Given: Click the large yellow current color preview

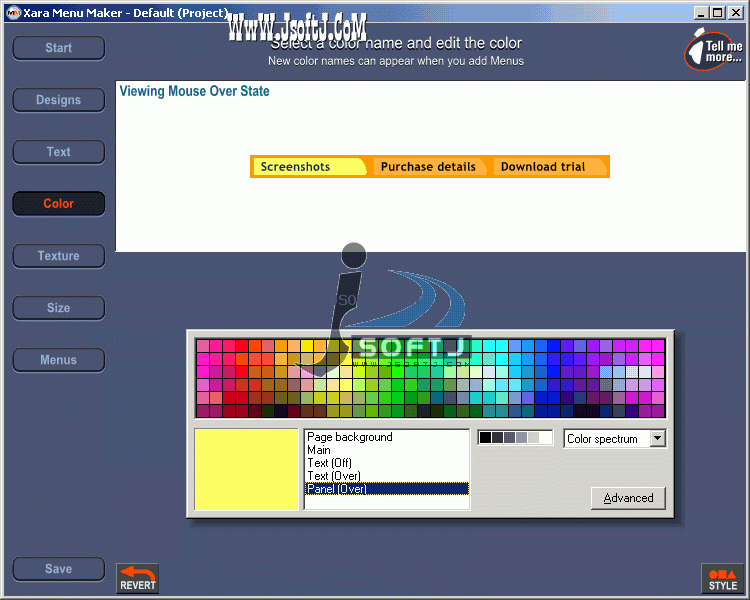Looking at the screenshot, I should pos(246,469).
